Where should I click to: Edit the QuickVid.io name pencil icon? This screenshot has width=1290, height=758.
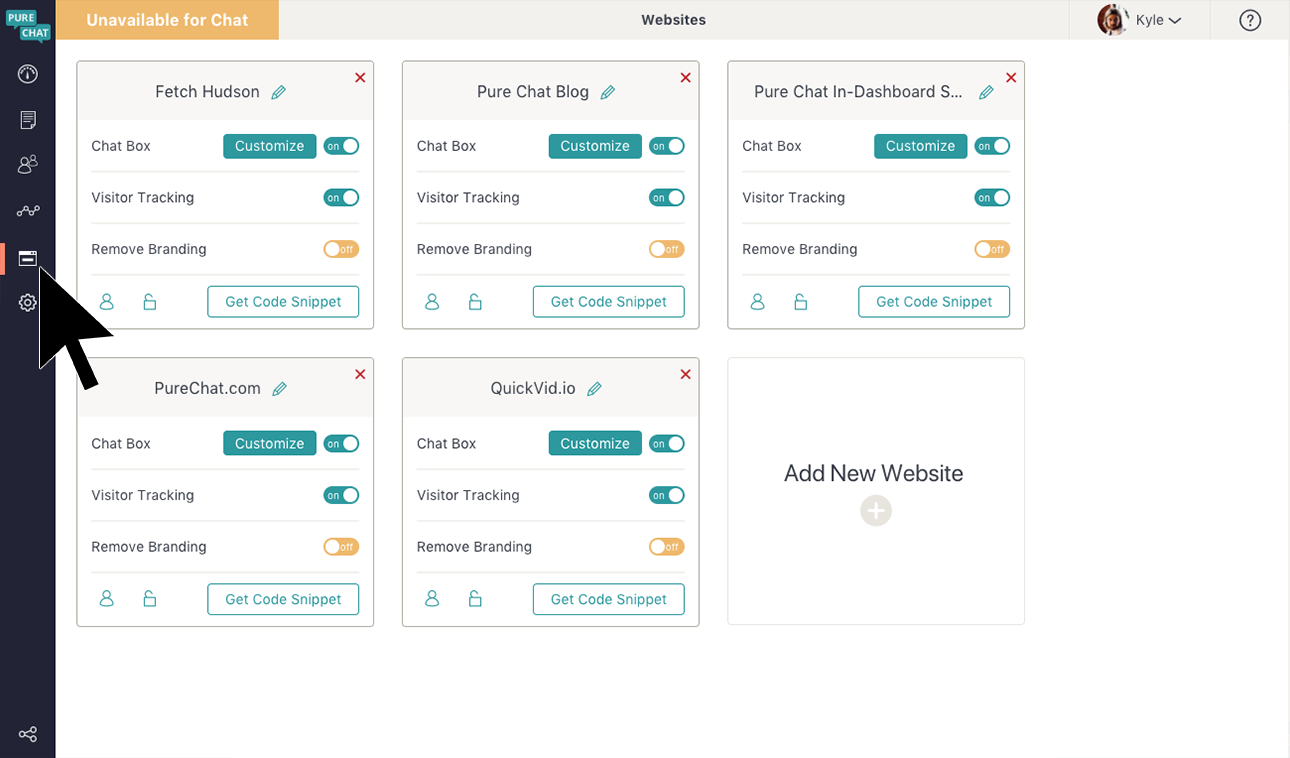coord(594,389)
